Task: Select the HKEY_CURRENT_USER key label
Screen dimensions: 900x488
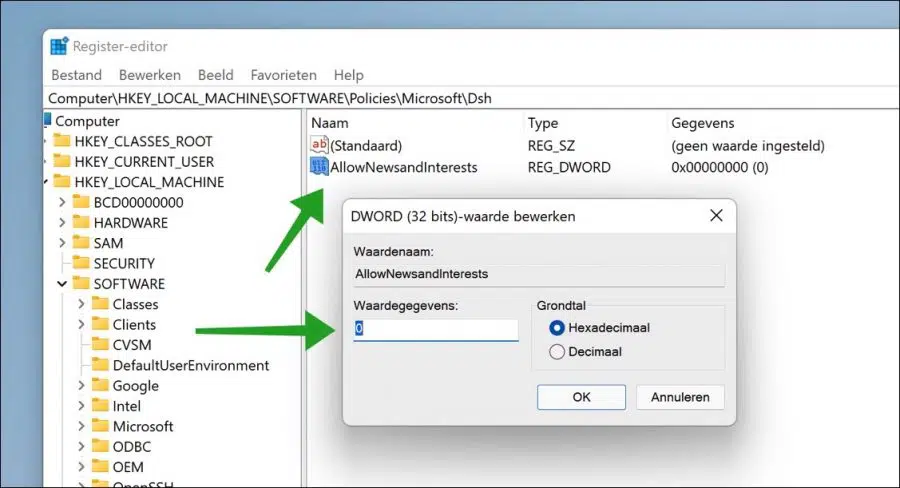Action: [144, 161]
